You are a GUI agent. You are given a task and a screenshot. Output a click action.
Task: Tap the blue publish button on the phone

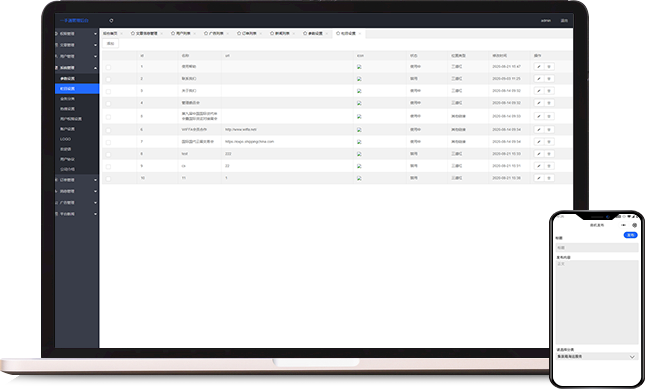click(630, 235)
